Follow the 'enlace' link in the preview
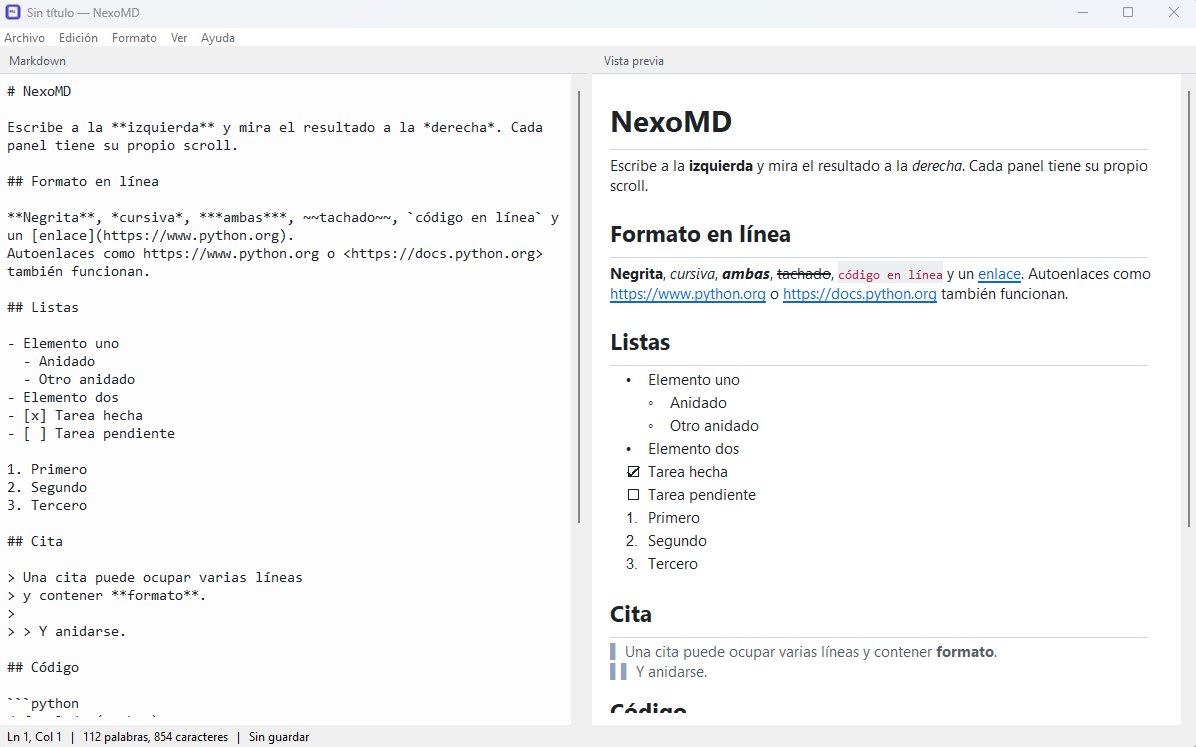This screenshot has height=747, width=1196. click(x=999, y=274)
